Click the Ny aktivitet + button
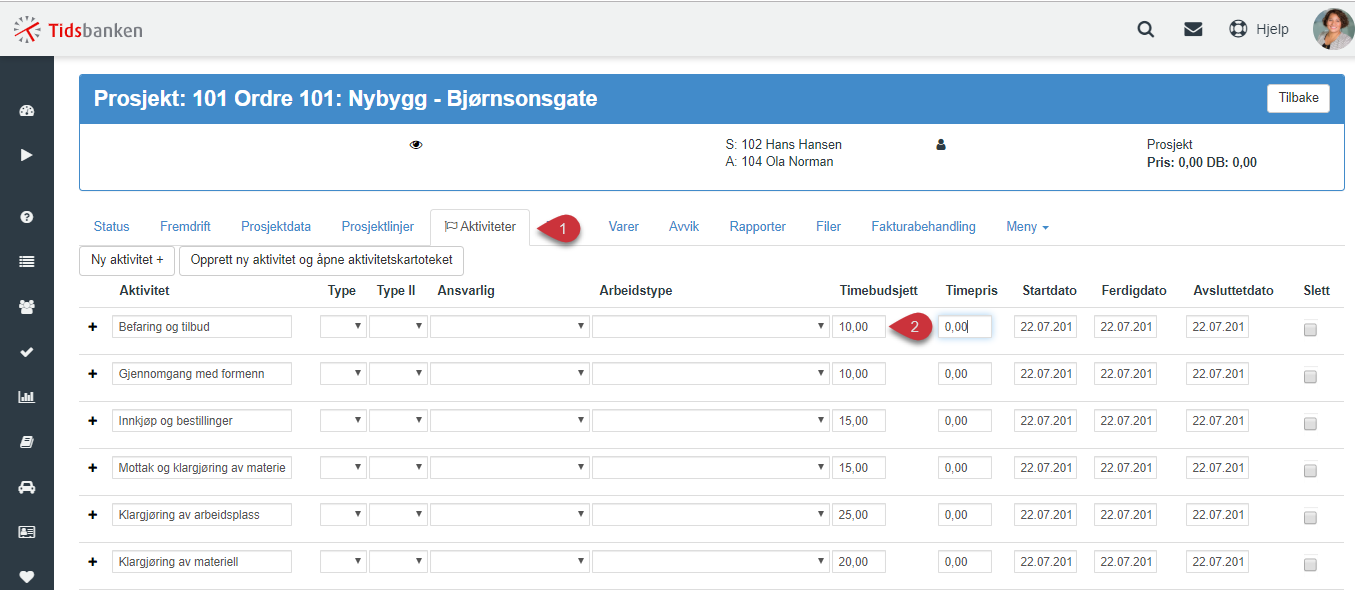 (127, 260)
